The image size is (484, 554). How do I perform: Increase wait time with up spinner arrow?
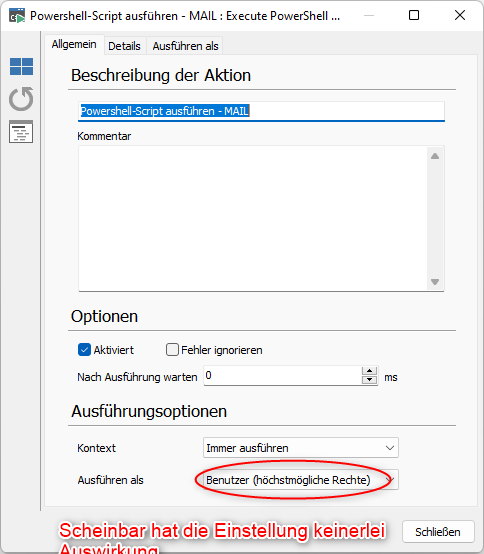point(370,371)
